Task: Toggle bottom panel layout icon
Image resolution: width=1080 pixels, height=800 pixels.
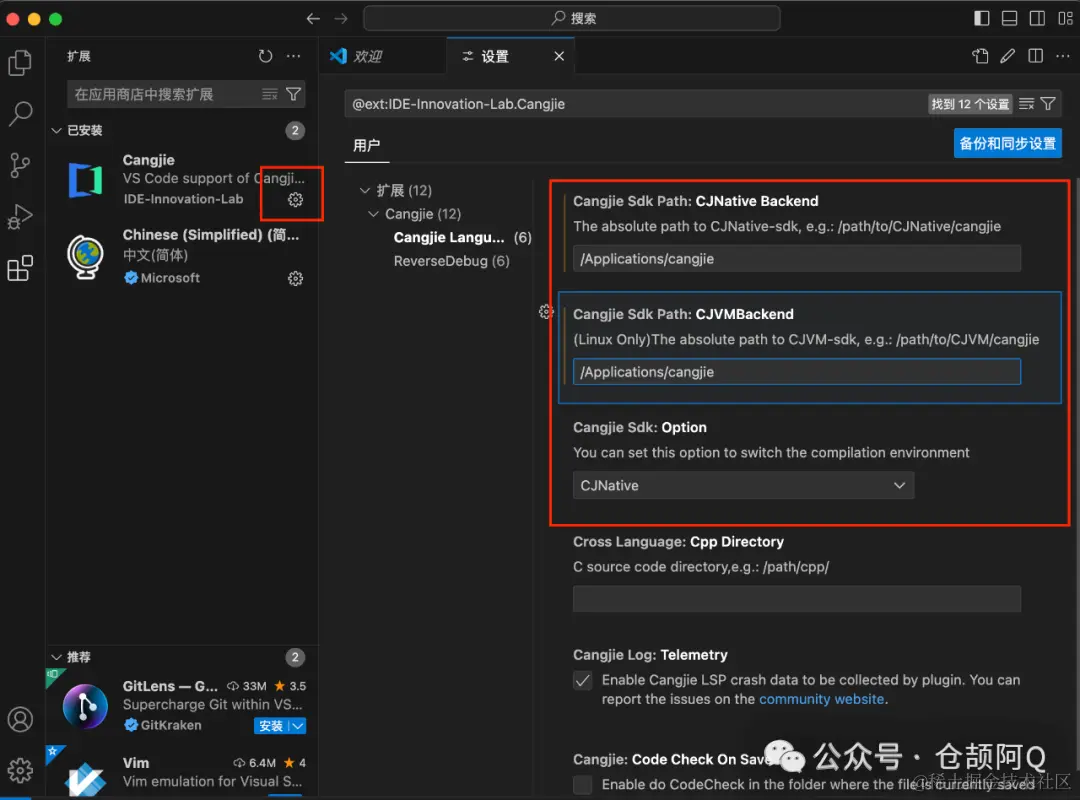Action: click(x=1009, y=19)
